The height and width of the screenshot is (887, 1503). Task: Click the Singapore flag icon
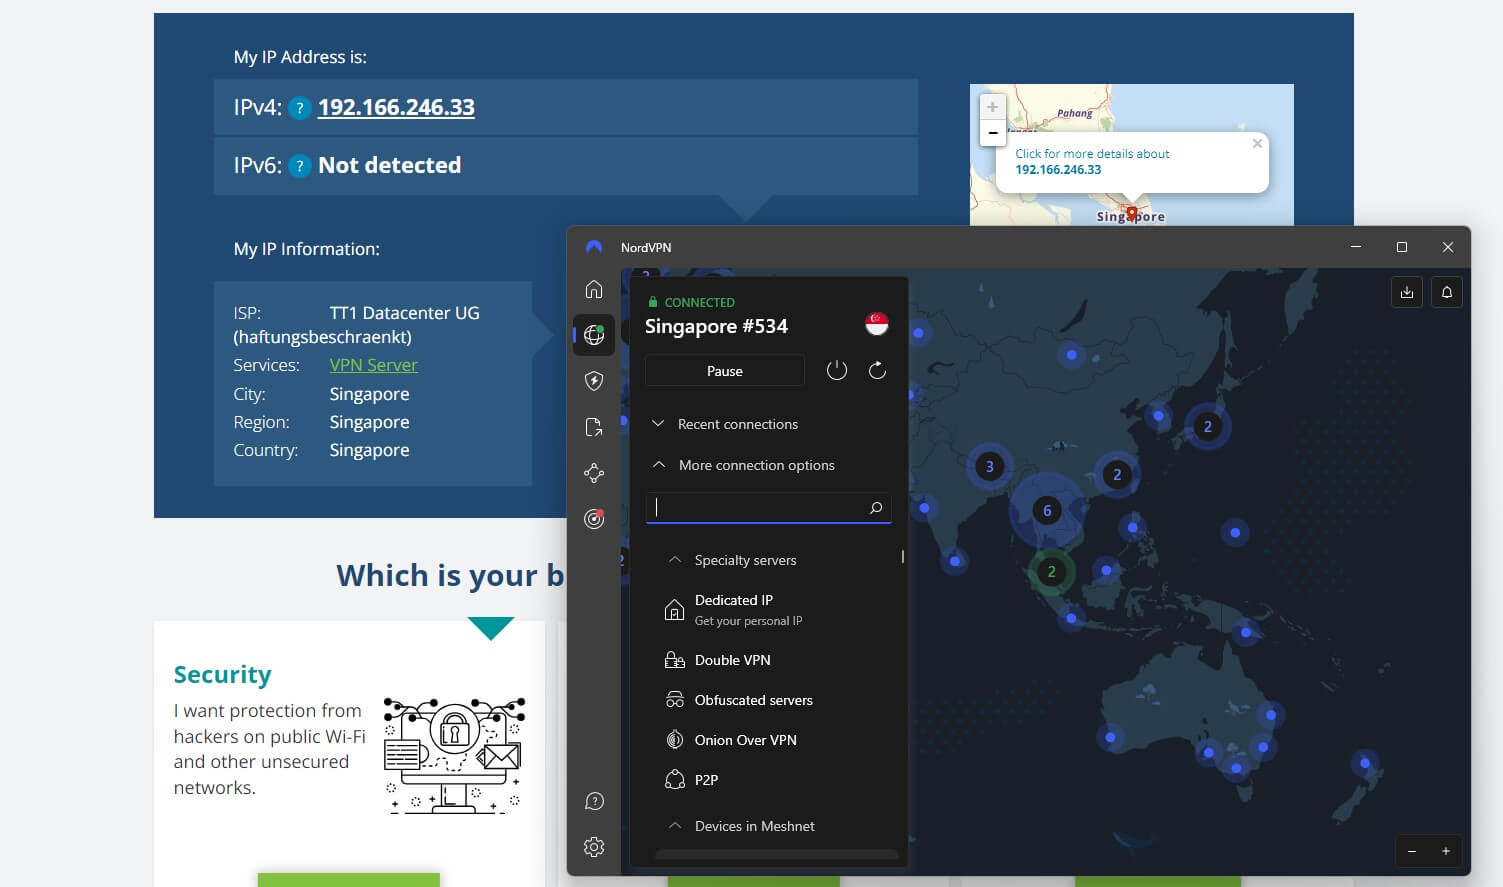877,324
